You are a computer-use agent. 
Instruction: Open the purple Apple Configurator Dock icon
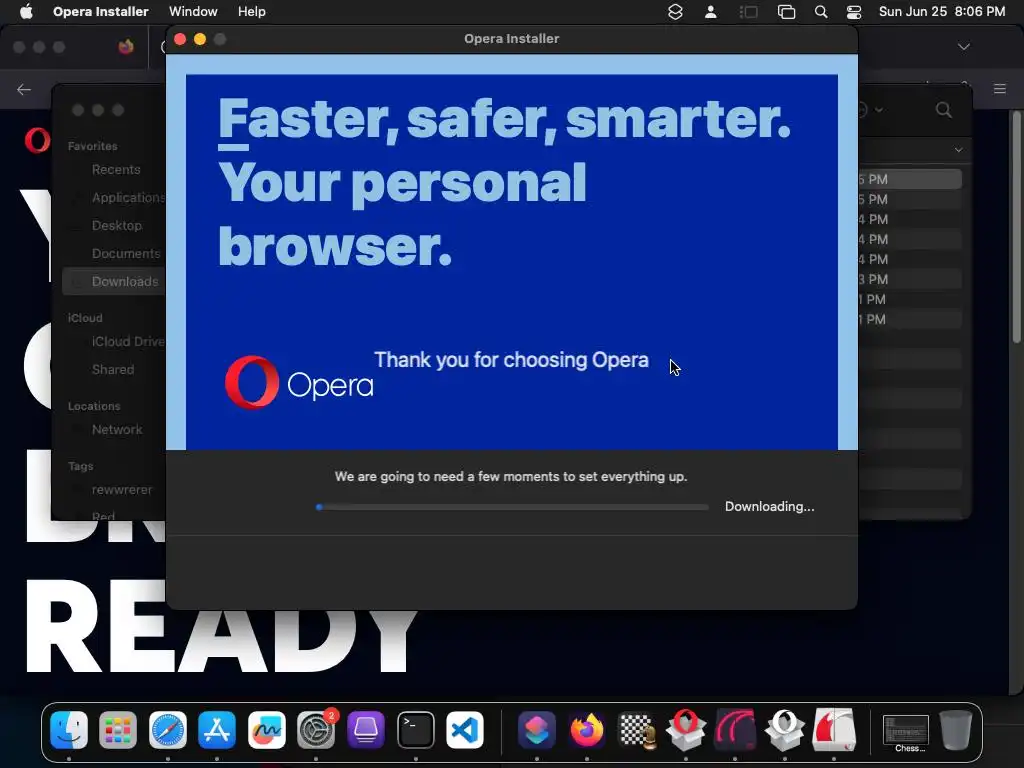tap(366, 729)
